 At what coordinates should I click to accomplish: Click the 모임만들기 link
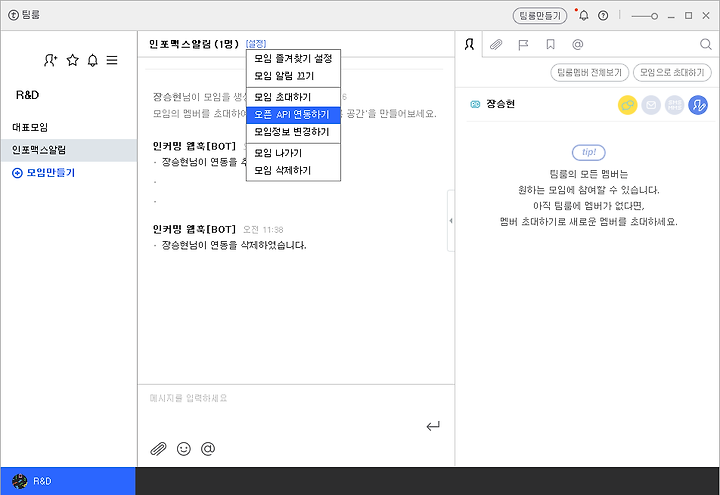[44, 173]
